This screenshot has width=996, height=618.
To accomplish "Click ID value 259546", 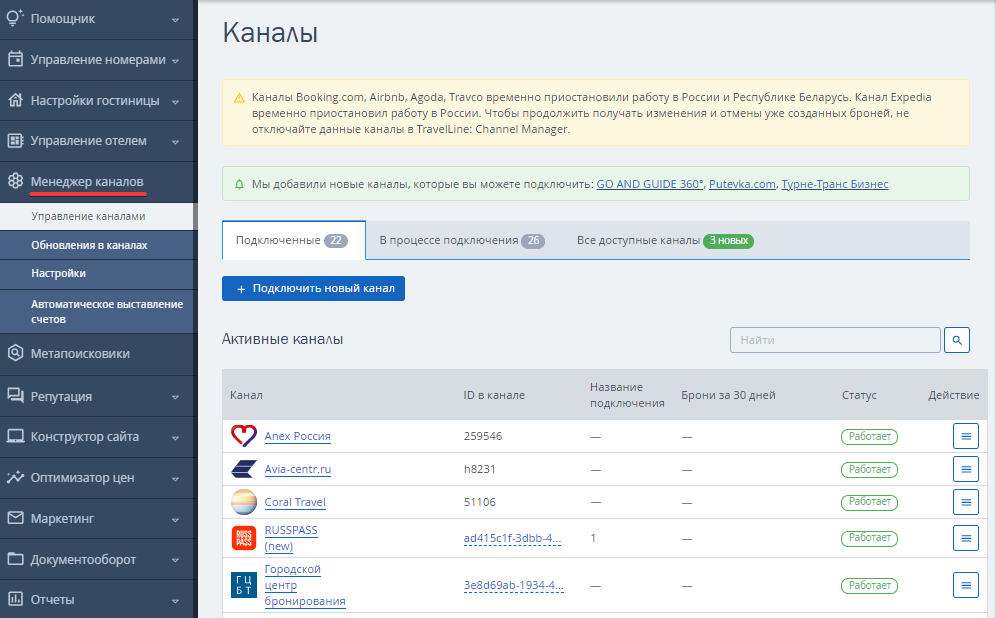I will coord(483,436).
